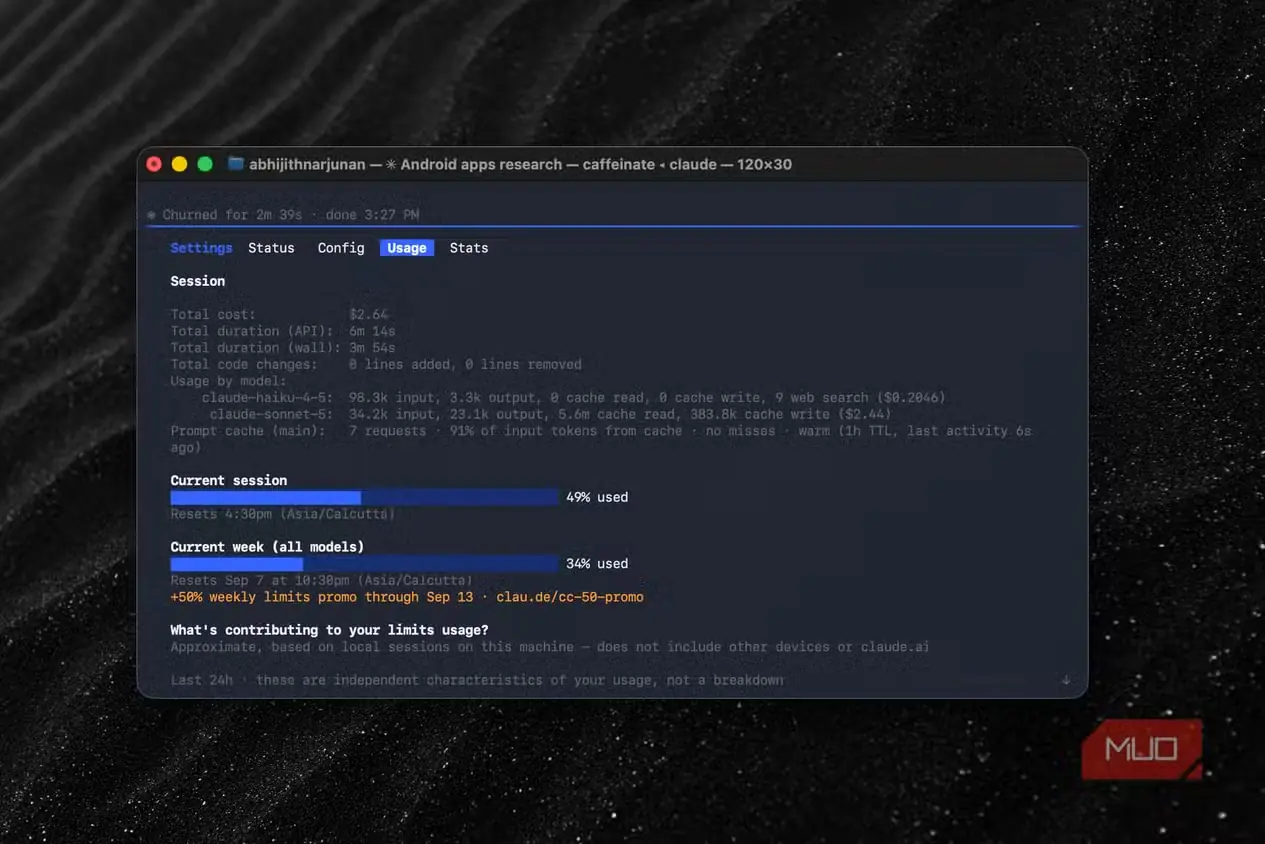Viewport: 1265px width, 844px height.
Task: Click the folder icon in the title bar
Action: [236, 164]
